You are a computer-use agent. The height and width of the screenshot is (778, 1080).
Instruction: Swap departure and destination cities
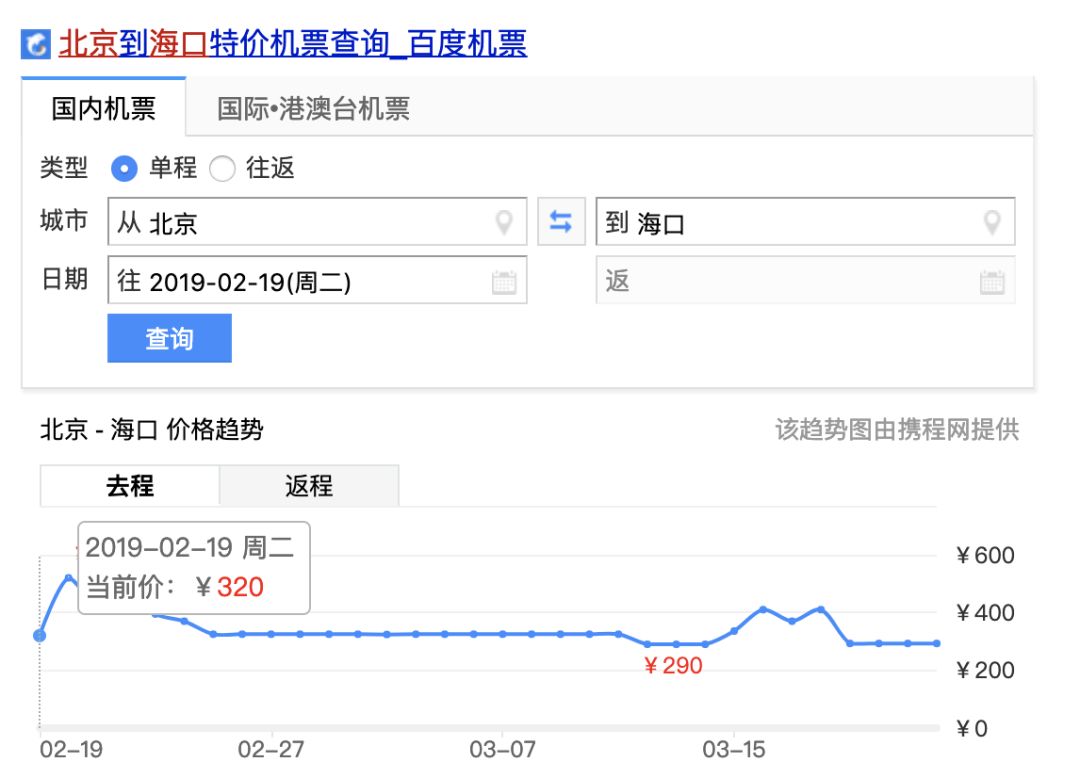[561, 222]
